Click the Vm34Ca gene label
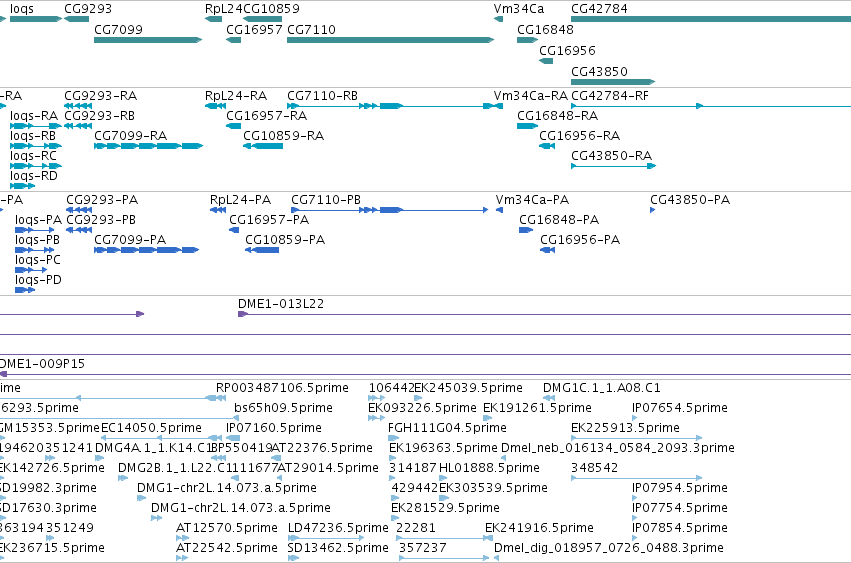851x563 pixels. [519, 9]
